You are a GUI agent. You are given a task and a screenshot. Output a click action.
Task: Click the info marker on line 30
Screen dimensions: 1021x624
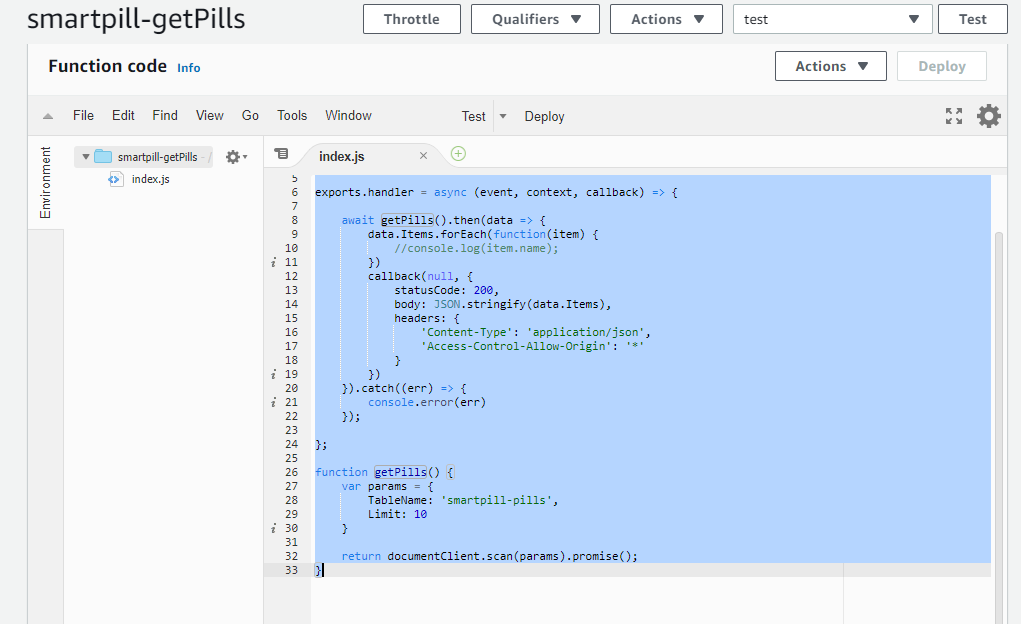pos(273,528)
